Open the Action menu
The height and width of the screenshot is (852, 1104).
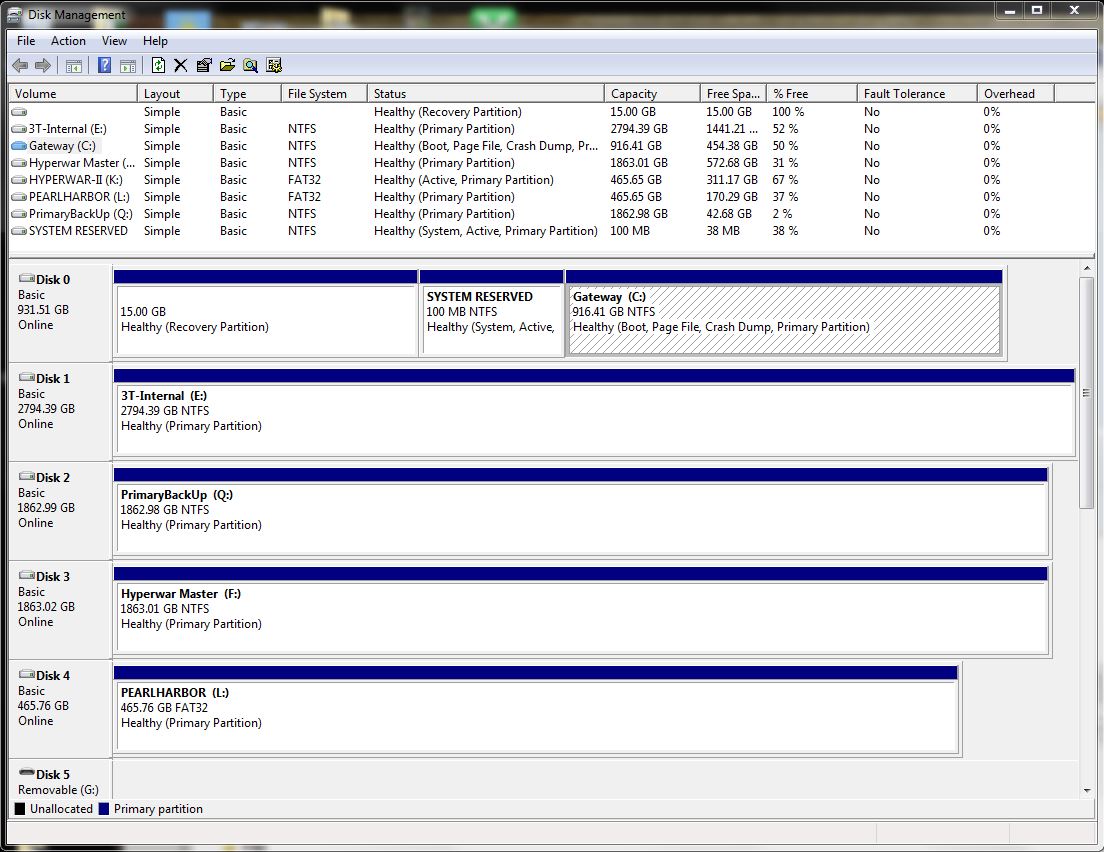68,41
